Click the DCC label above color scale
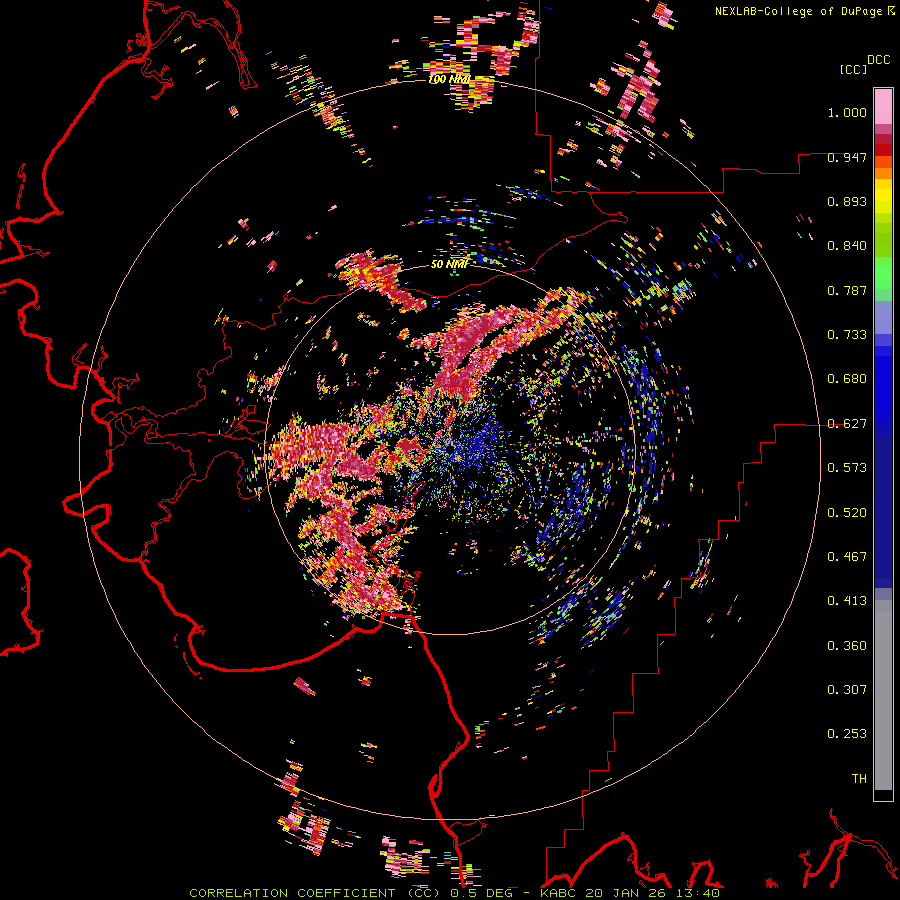The image size is (900, 900). (x=878, y=60)
